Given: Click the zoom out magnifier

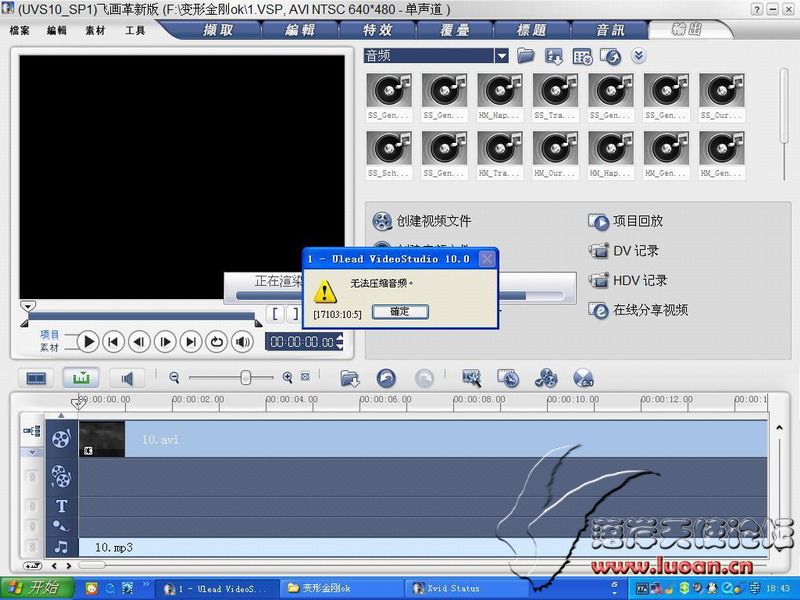Looking at the screenshot, I should coord(174,378).
